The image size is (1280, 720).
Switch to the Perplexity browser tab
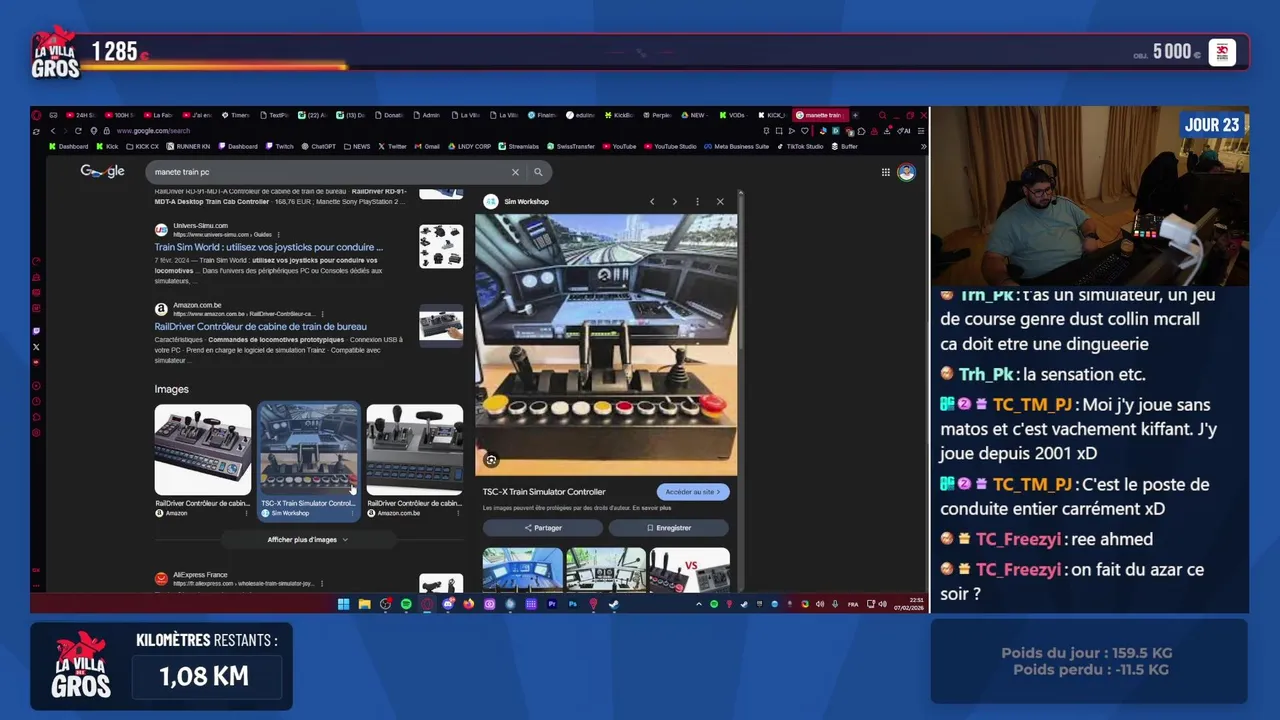click(657, 115)
